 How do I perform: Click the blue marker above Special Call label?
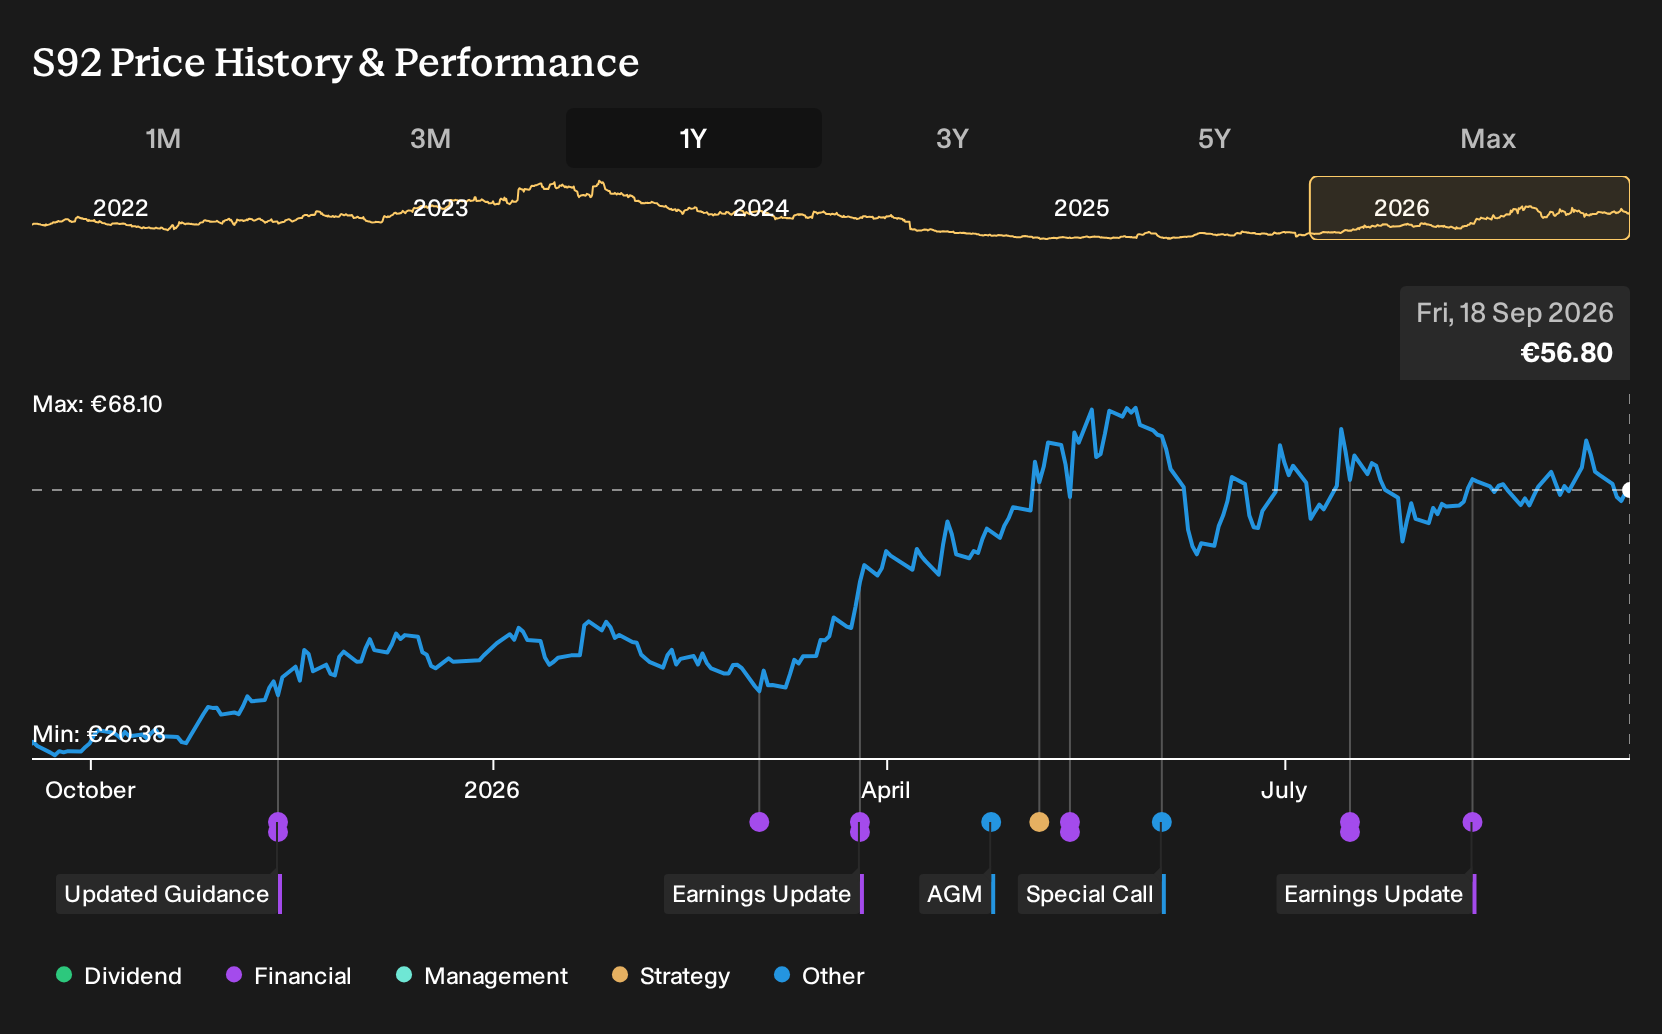click(1161, 822)
